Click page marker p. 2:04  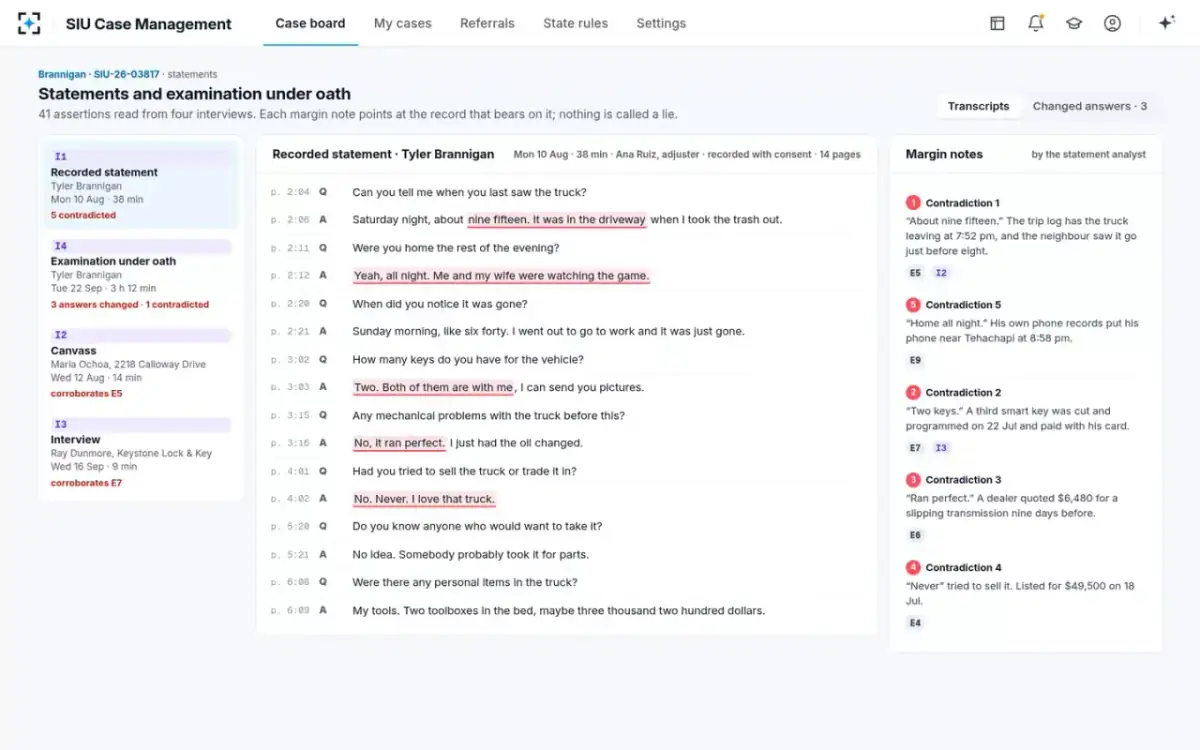(290, 192)
